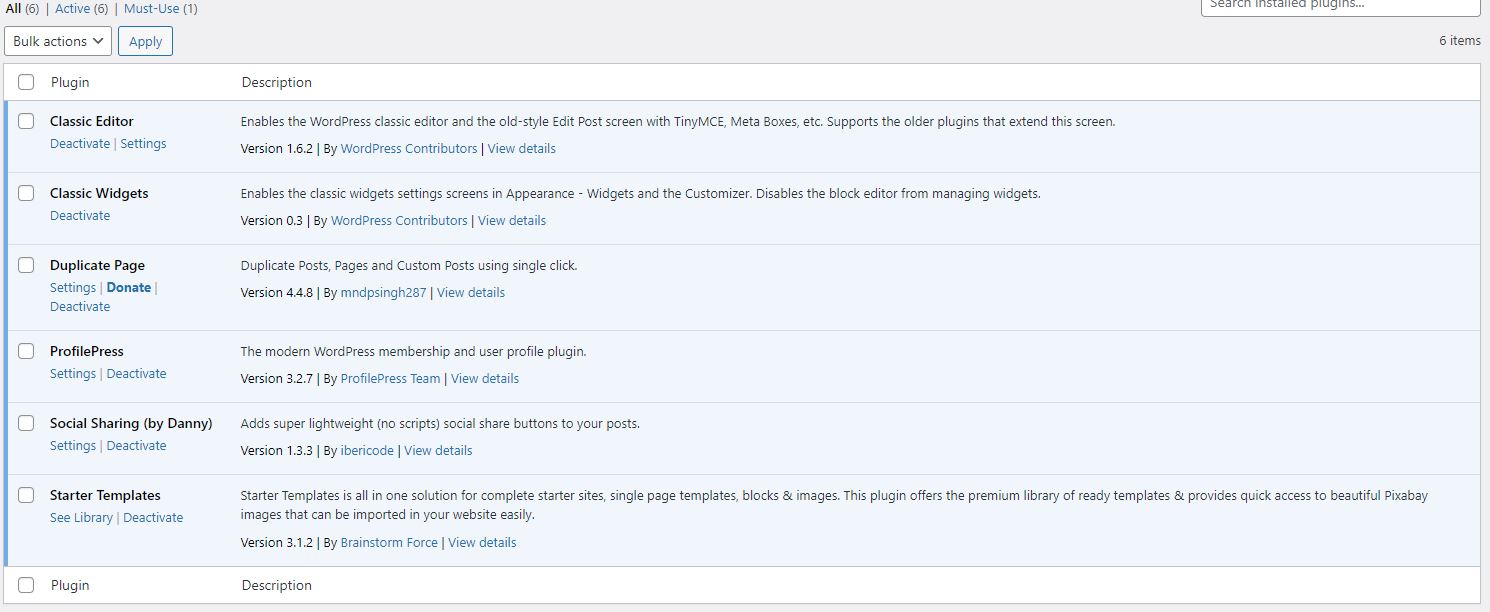Image resolution: width=1490 pixels, height=612 pixels.
Task: Deactivate the ProfilePress plugin
Action: pyautogui.click(x=137, y=373)
